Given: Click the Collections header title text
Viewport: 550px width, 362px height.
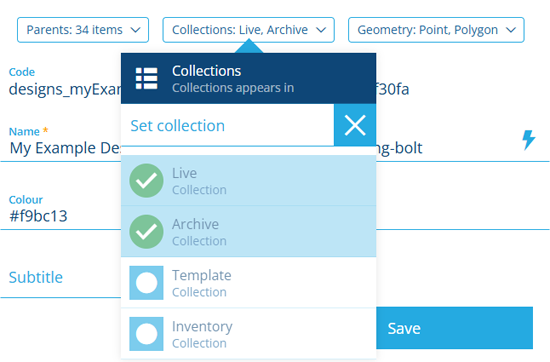Looking at the screenshot, I should (x=206, y=71).
